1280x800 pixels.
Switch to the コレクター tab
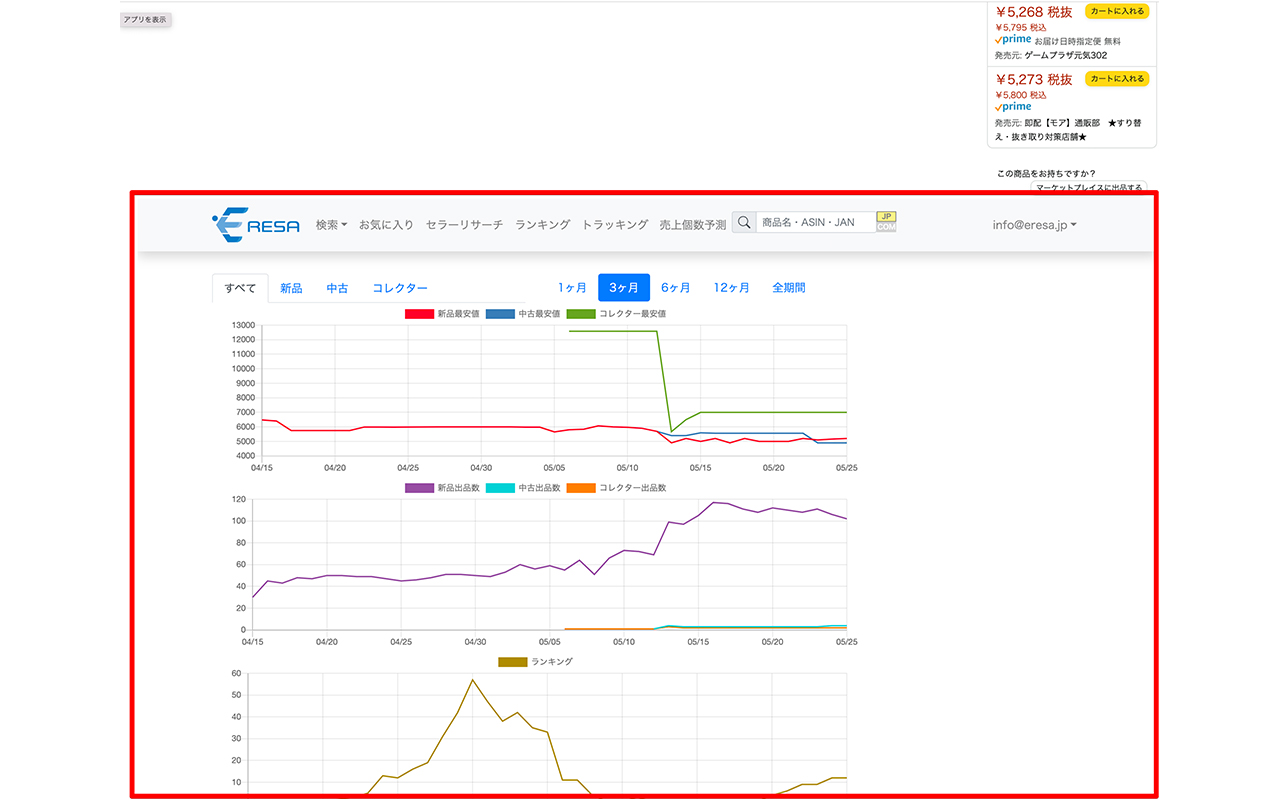coord(400,288)
